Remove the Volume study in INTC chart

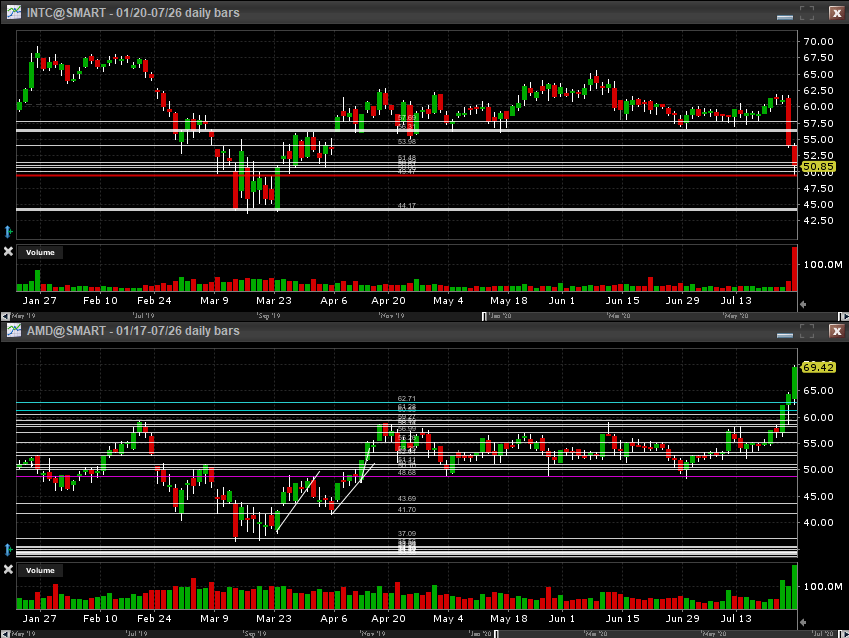[8, 251]
